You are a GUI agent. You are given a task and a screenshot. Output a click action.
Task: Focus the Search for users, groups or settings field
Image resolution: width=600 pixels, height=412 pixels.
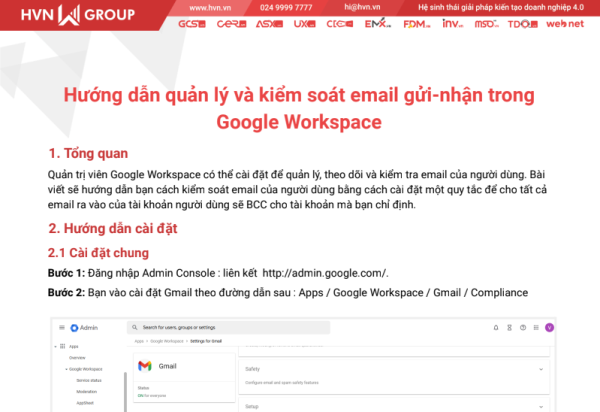[228, 327]
